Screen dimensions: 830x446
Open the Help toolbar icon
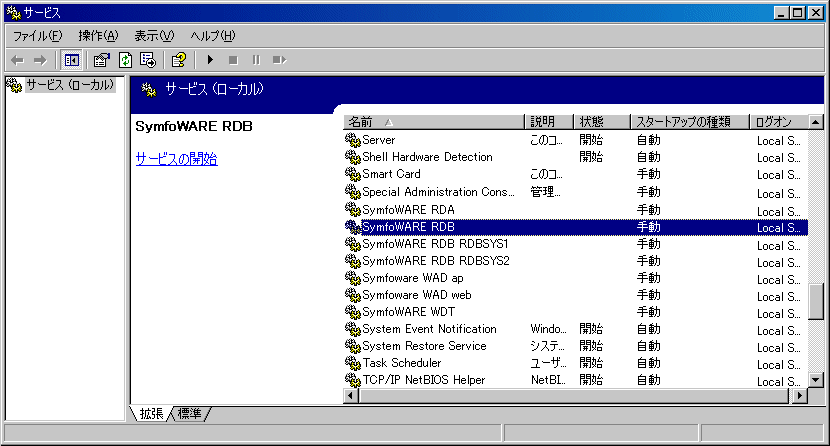pyautogui.click(x=179, y=60)
